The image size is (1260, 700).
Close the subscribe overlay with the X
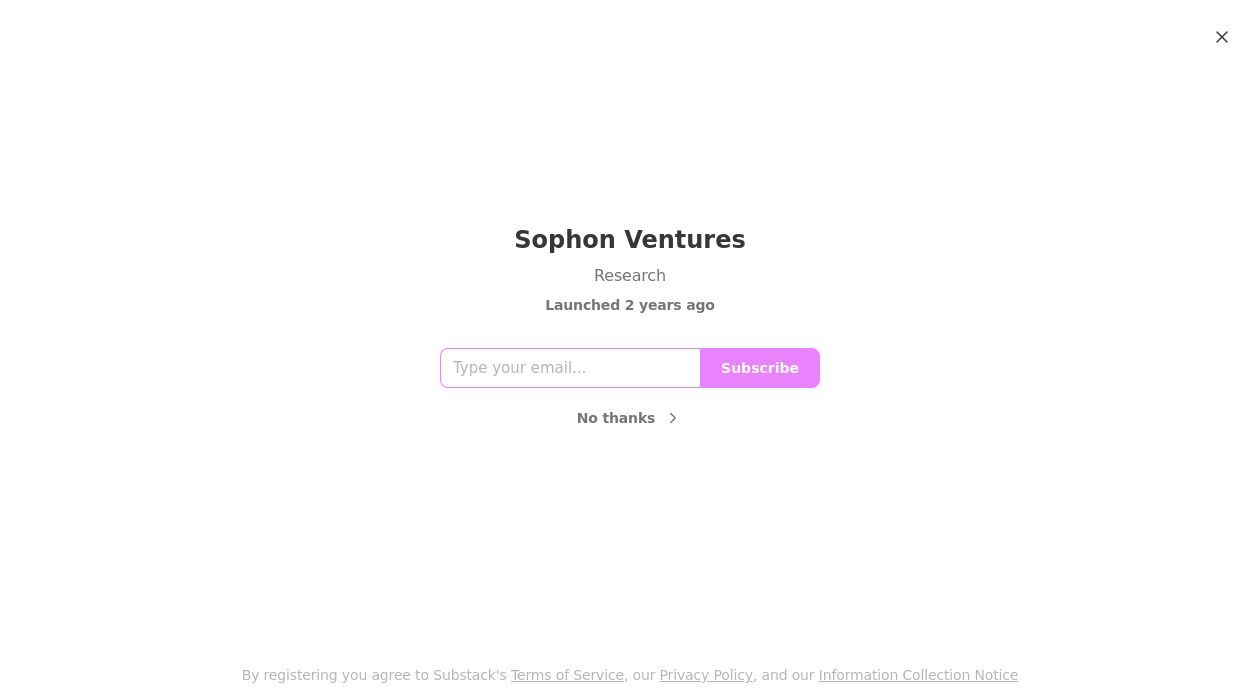click(1222, 37)
